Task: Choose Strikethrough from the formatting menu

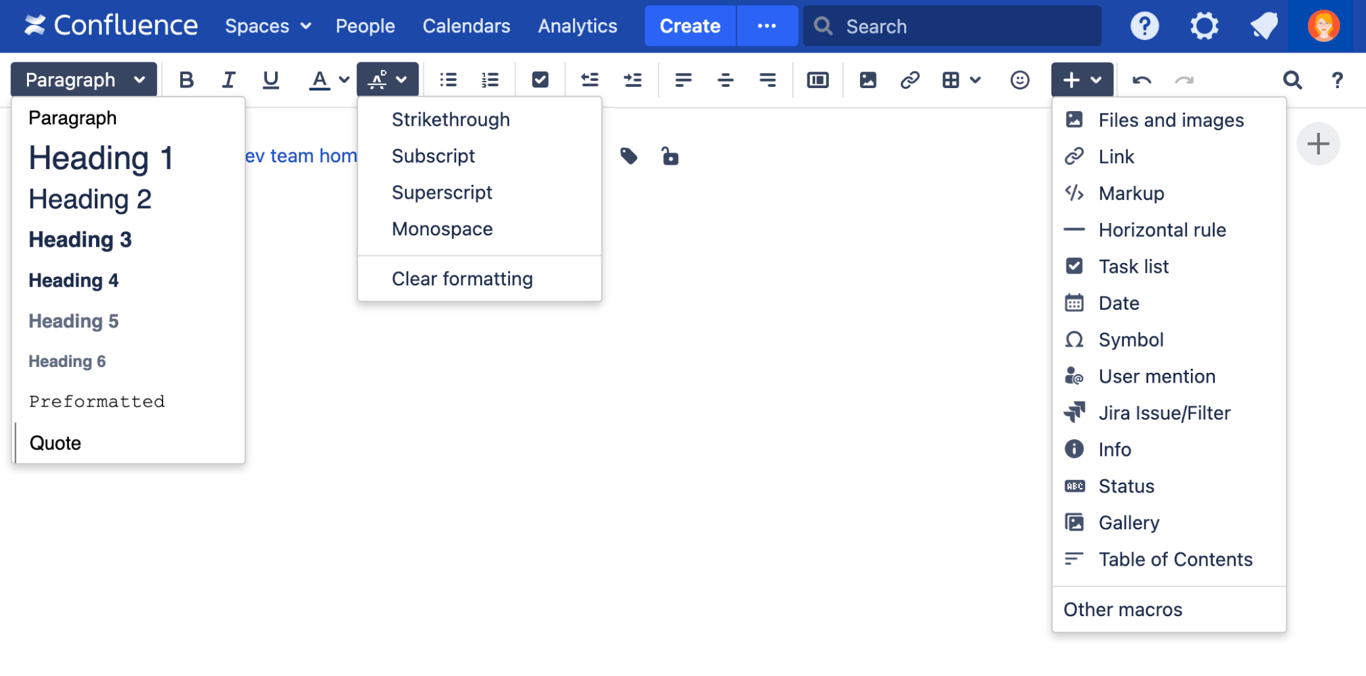Action: point(450,119)
